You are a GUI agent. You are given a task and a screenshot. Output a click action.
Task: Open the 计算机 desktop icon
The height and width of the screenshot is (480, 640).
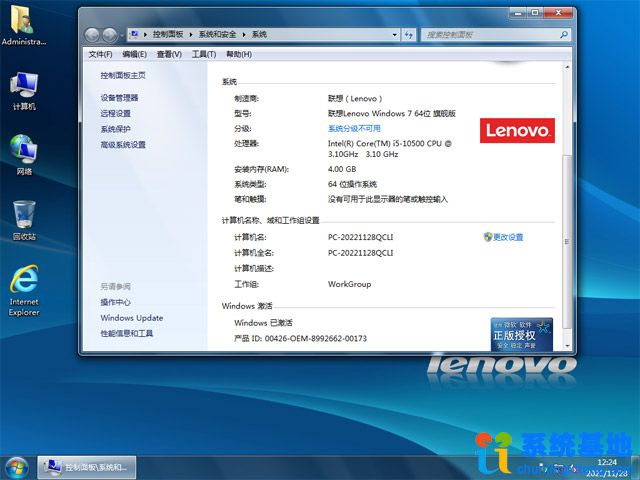click(24, 91)
